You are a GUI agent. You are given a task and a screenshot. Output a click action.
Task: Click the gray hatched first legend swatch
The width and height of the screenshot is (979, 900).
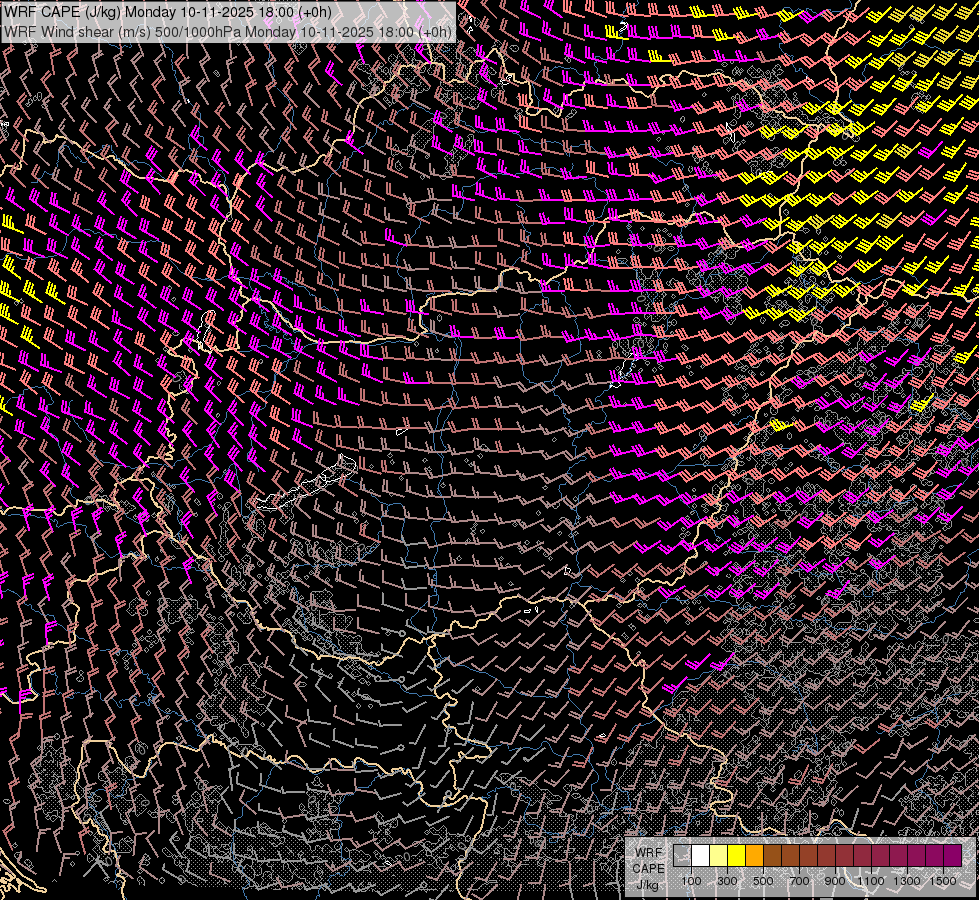[x=682, y=855]
